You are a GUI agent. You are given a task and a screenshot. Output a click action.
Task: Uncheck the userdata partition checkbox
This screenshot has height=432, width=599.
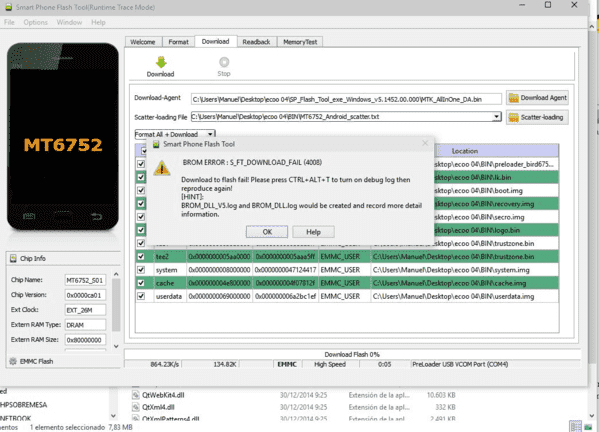click(141, 296)
